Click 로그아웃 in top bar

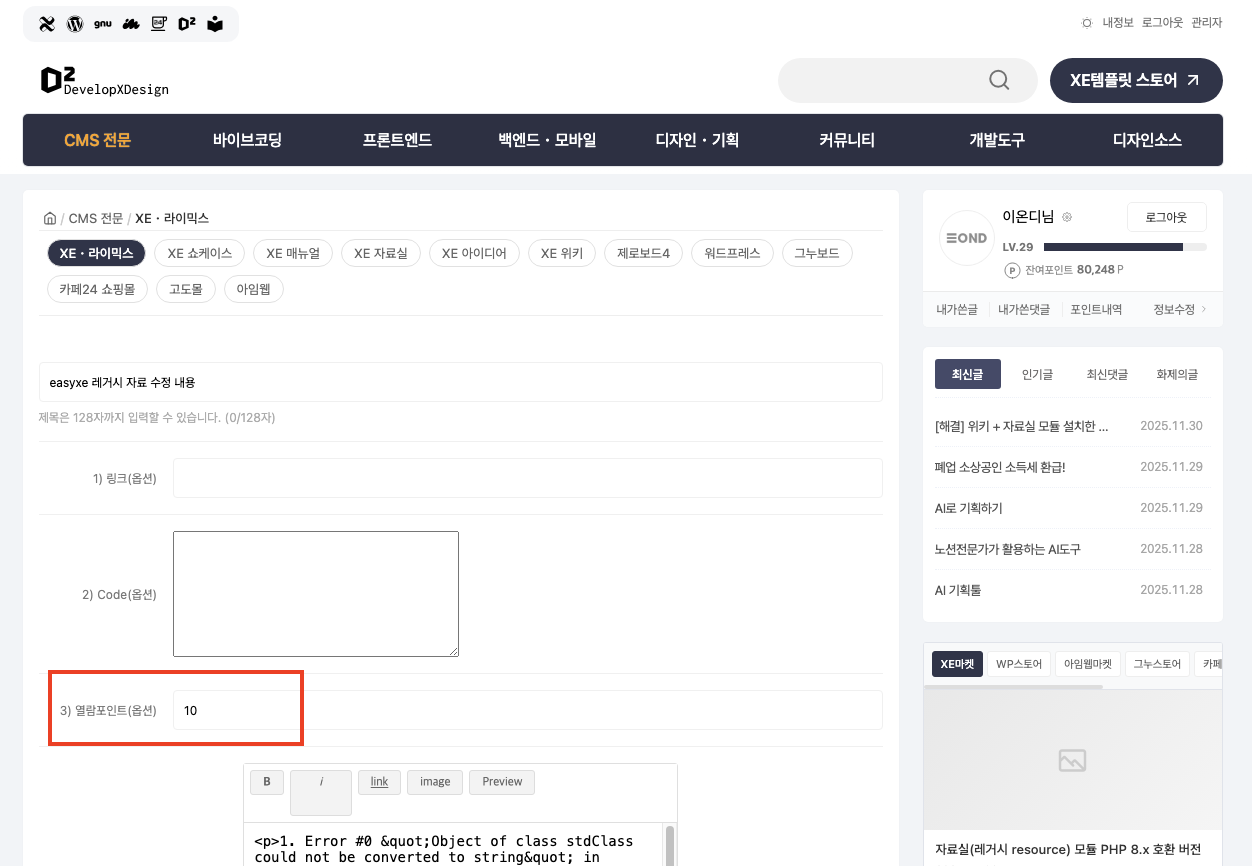point(1162,22)
